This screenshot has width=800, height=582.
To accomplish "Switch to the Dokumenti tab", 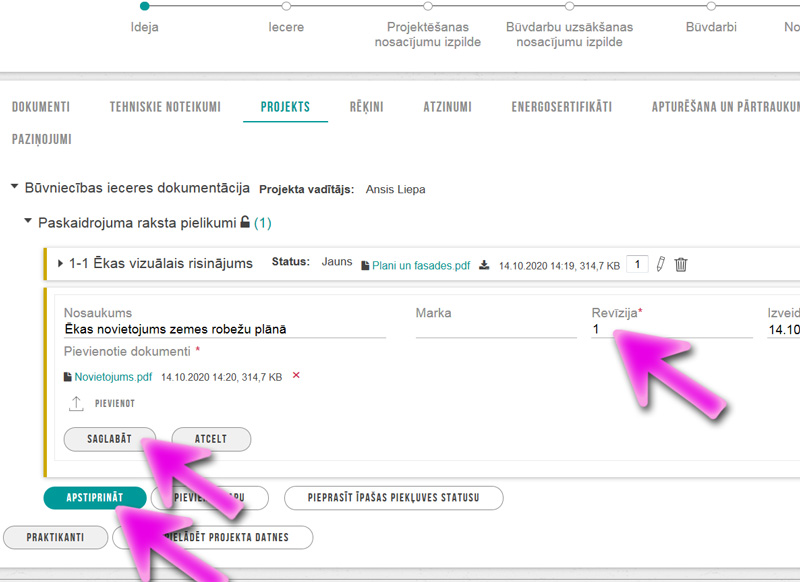I will click(40, 107).
